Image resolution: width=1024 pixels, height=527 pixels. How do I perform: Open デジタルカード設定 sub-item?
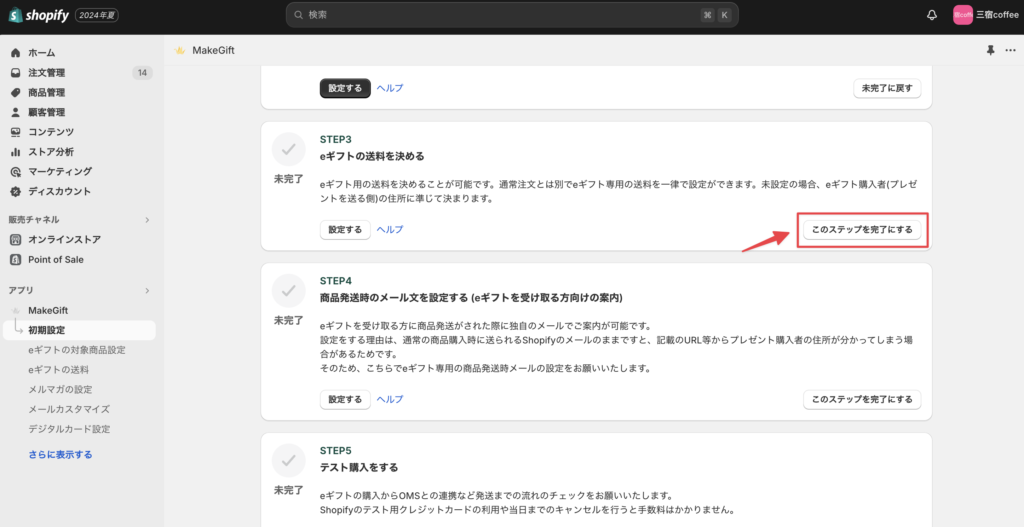69,429
